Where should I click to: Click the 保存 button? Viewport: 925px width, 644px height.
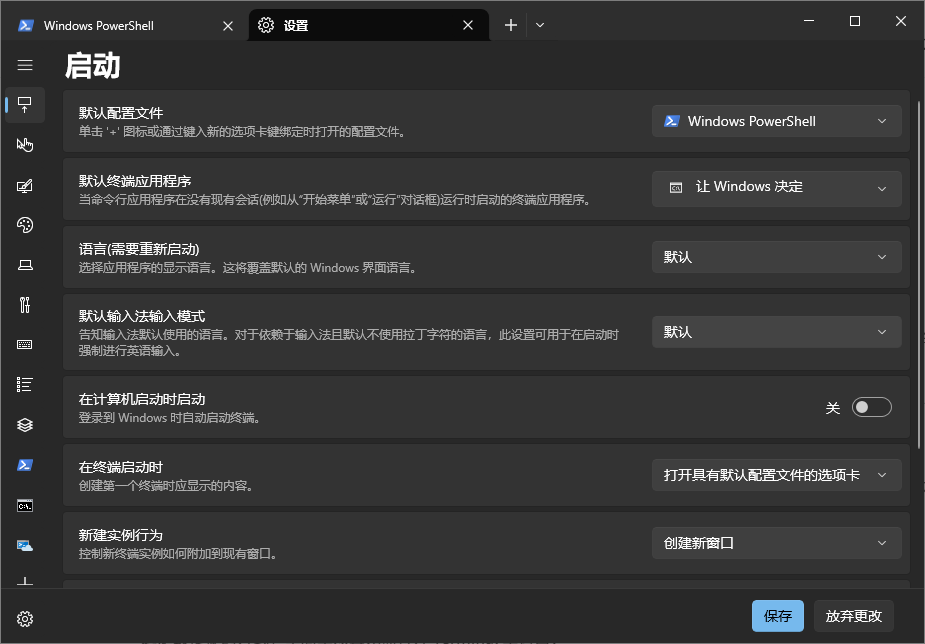coord(778,616)
